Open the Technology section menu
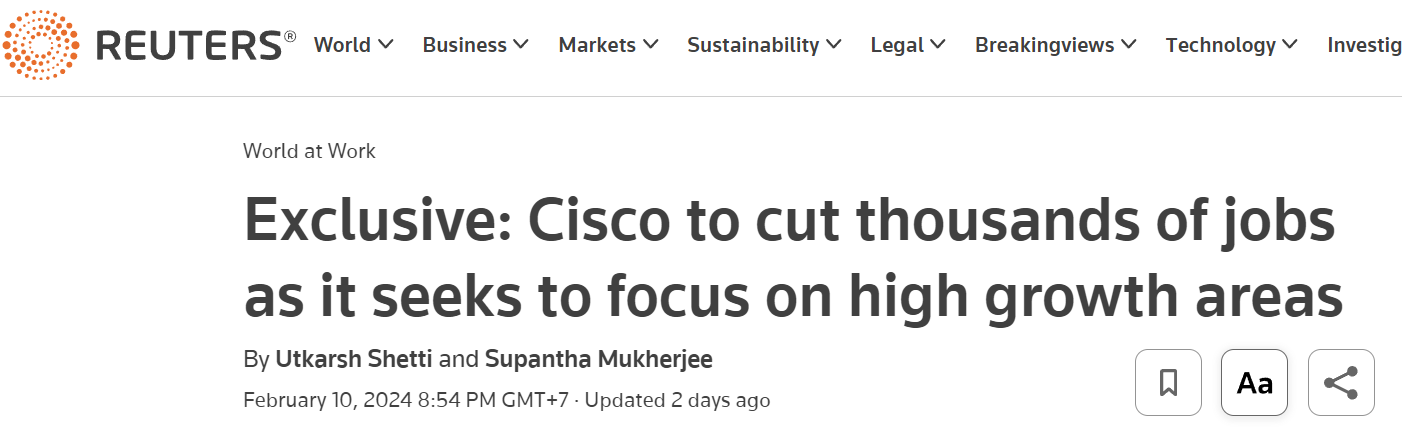 tap(1220, 45)
